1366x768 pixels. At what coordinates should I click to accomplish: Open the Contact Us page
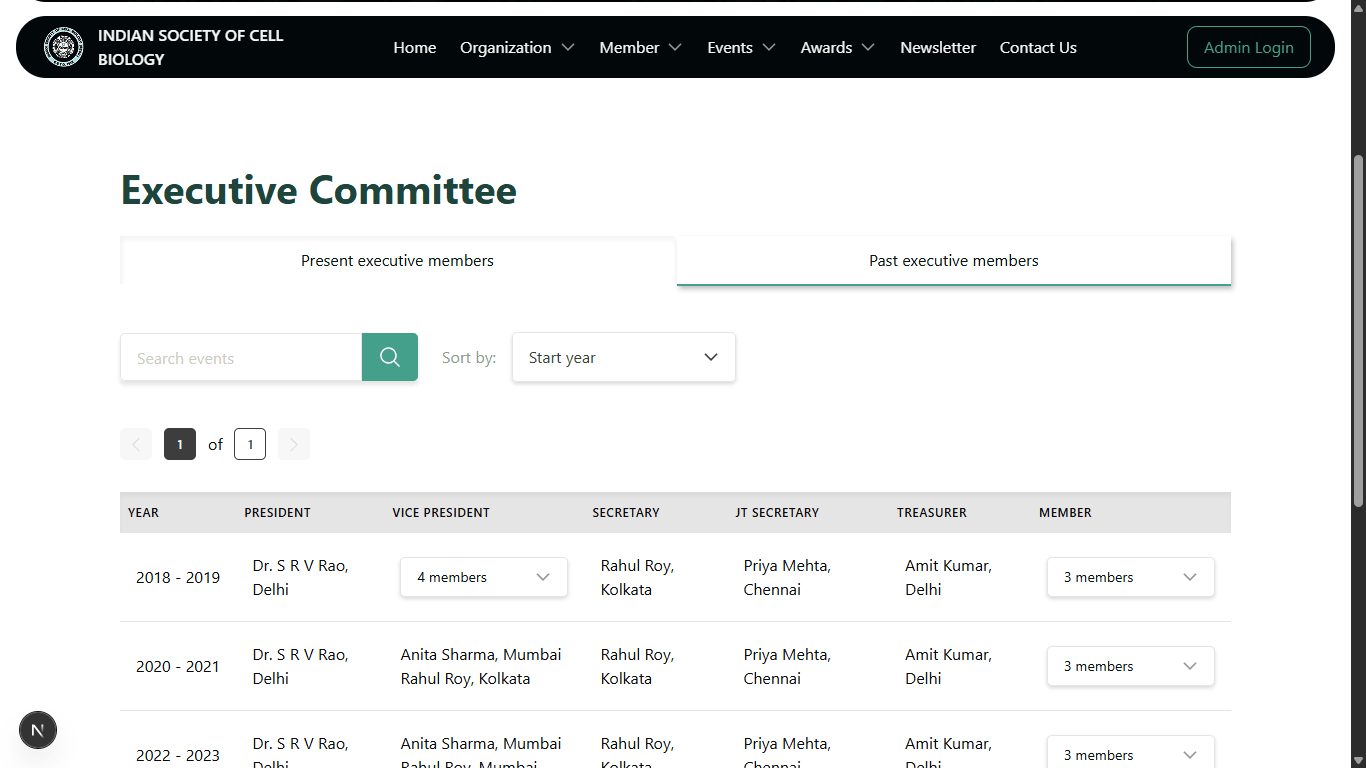point(1038,47)
